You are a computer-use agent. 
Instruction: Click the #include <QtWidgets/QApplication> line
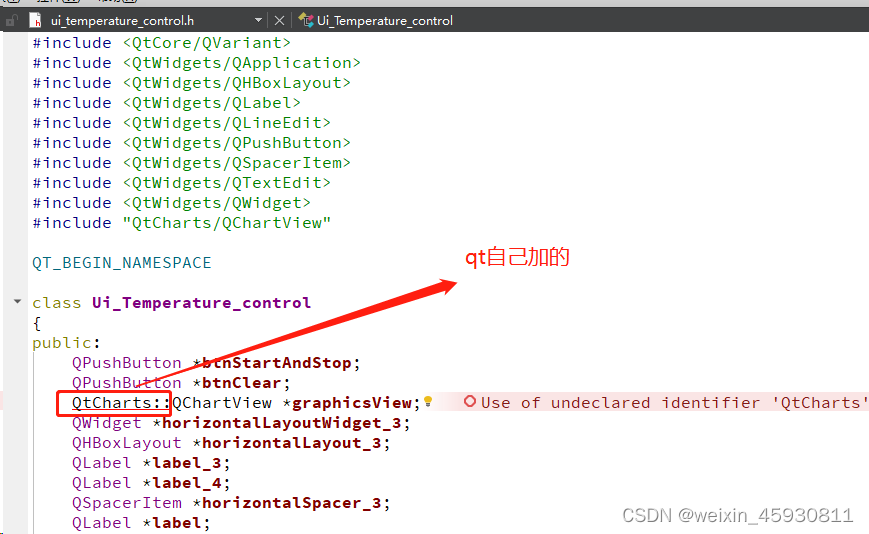196,63
